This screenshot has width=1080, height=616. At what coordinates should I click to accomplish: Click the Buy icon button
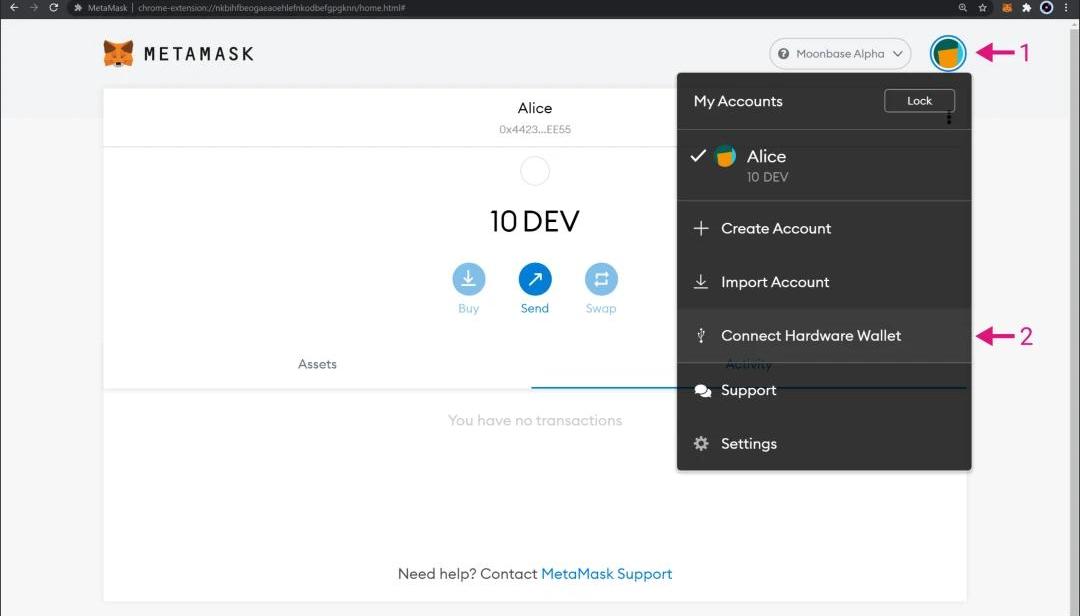(468, 280)
